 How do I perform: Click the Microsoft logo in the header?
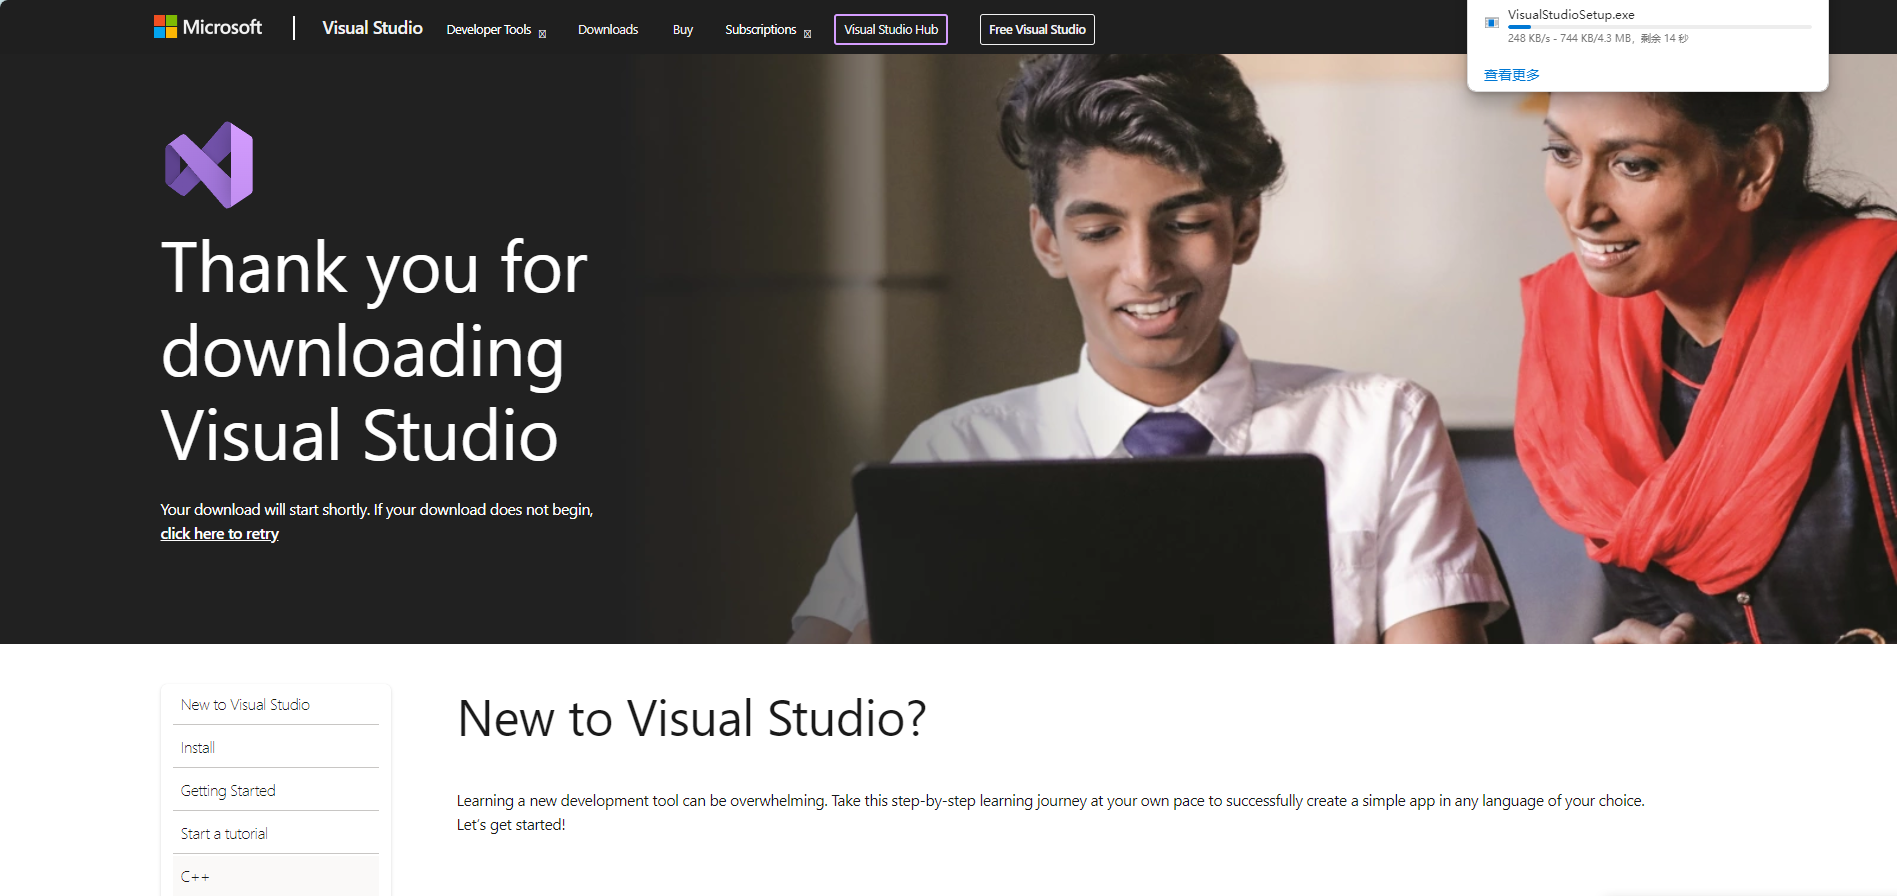click(208, 27)
